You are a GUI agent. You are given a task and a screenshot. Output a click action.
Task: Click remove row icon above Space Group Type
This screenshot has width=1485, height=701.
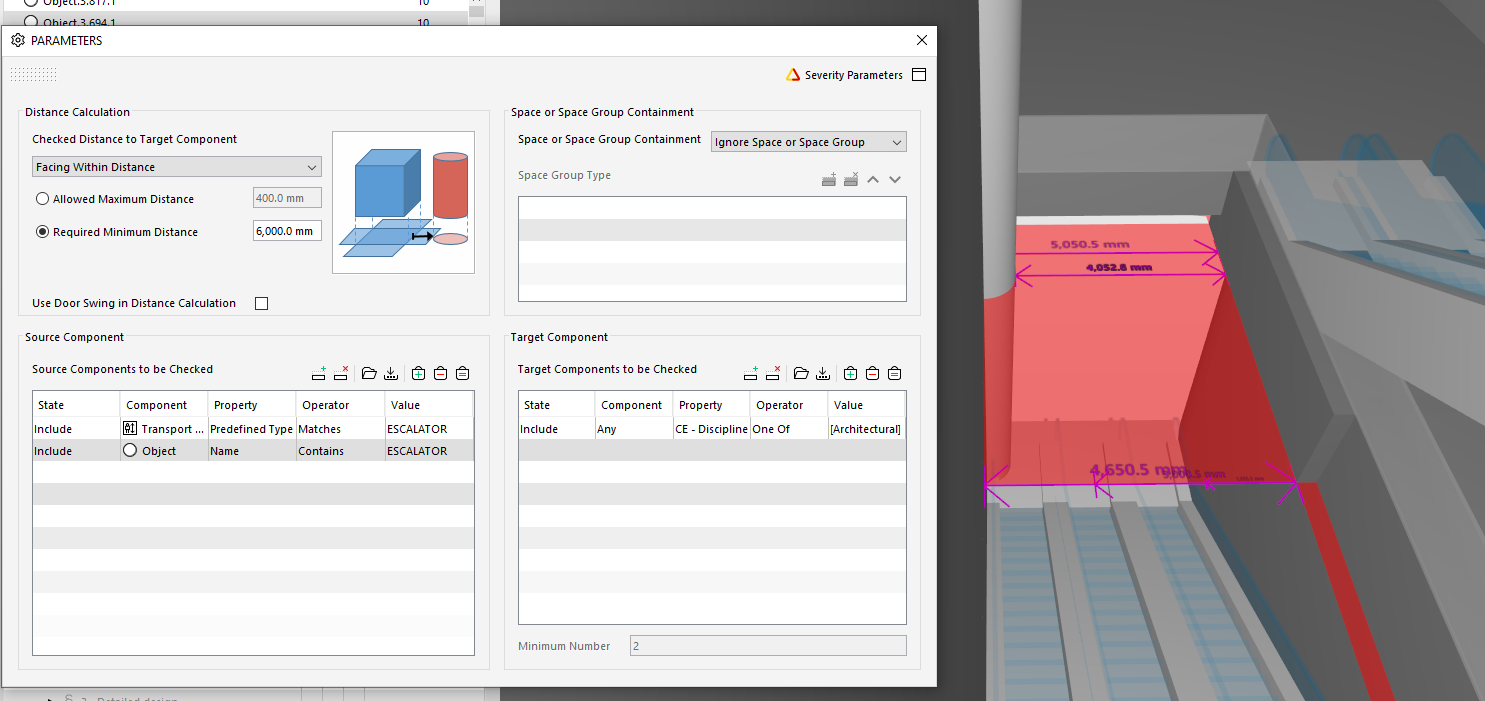click(x=851, y=179)
